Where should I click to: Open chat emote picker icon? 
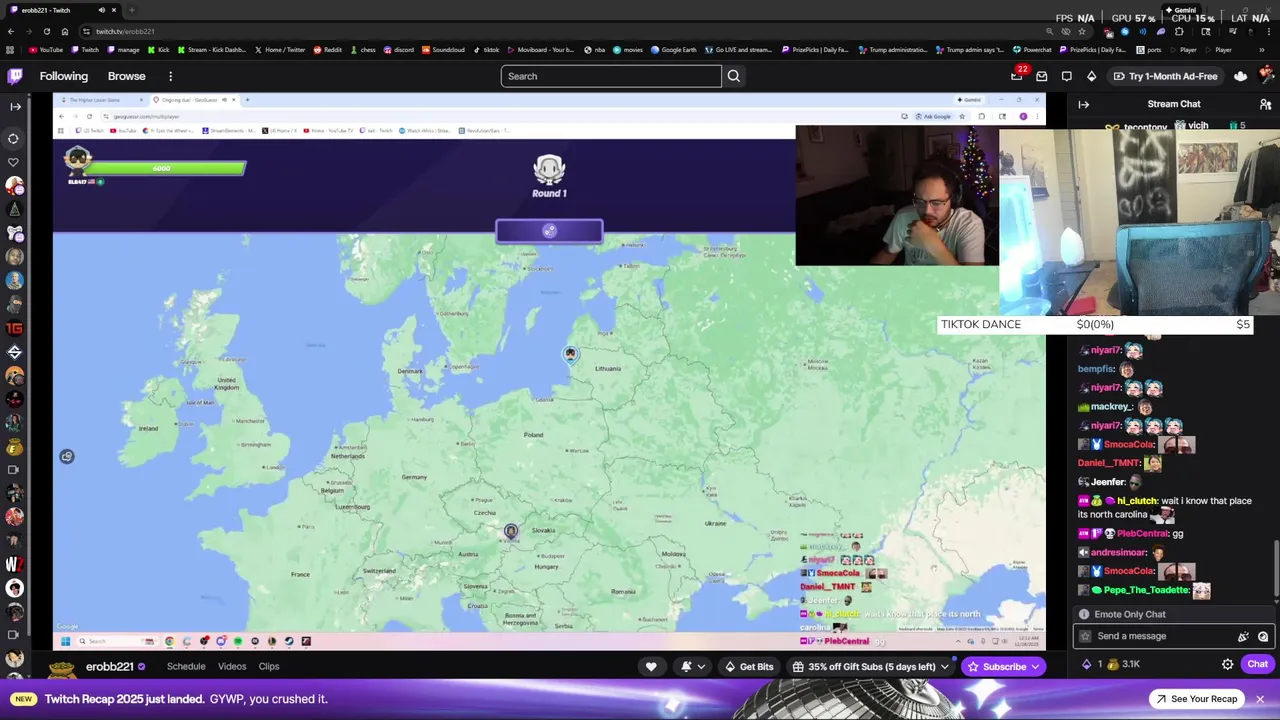[1263, 636]
